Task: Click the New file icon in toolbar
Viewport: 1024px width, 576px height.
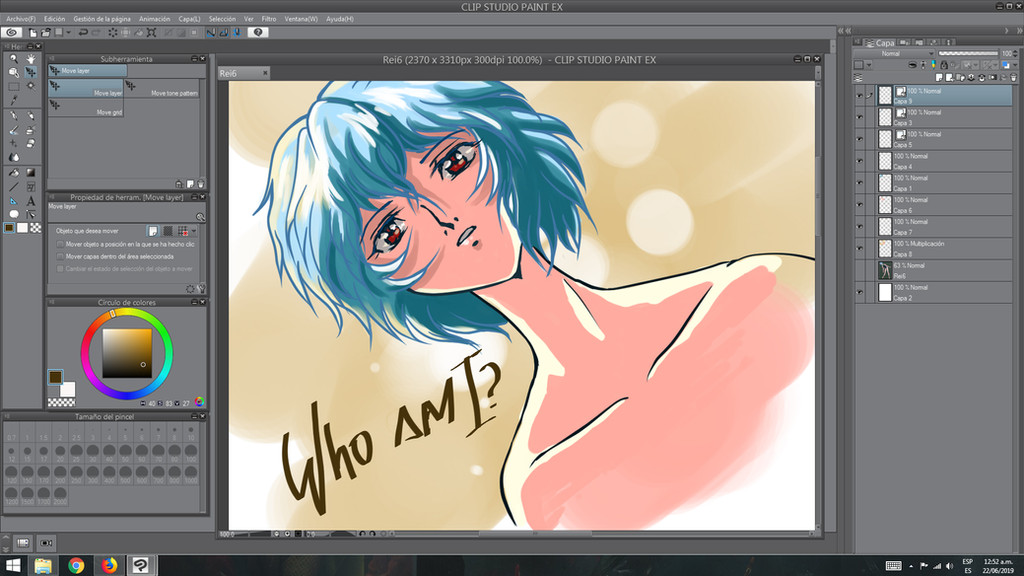Action: 33,32
